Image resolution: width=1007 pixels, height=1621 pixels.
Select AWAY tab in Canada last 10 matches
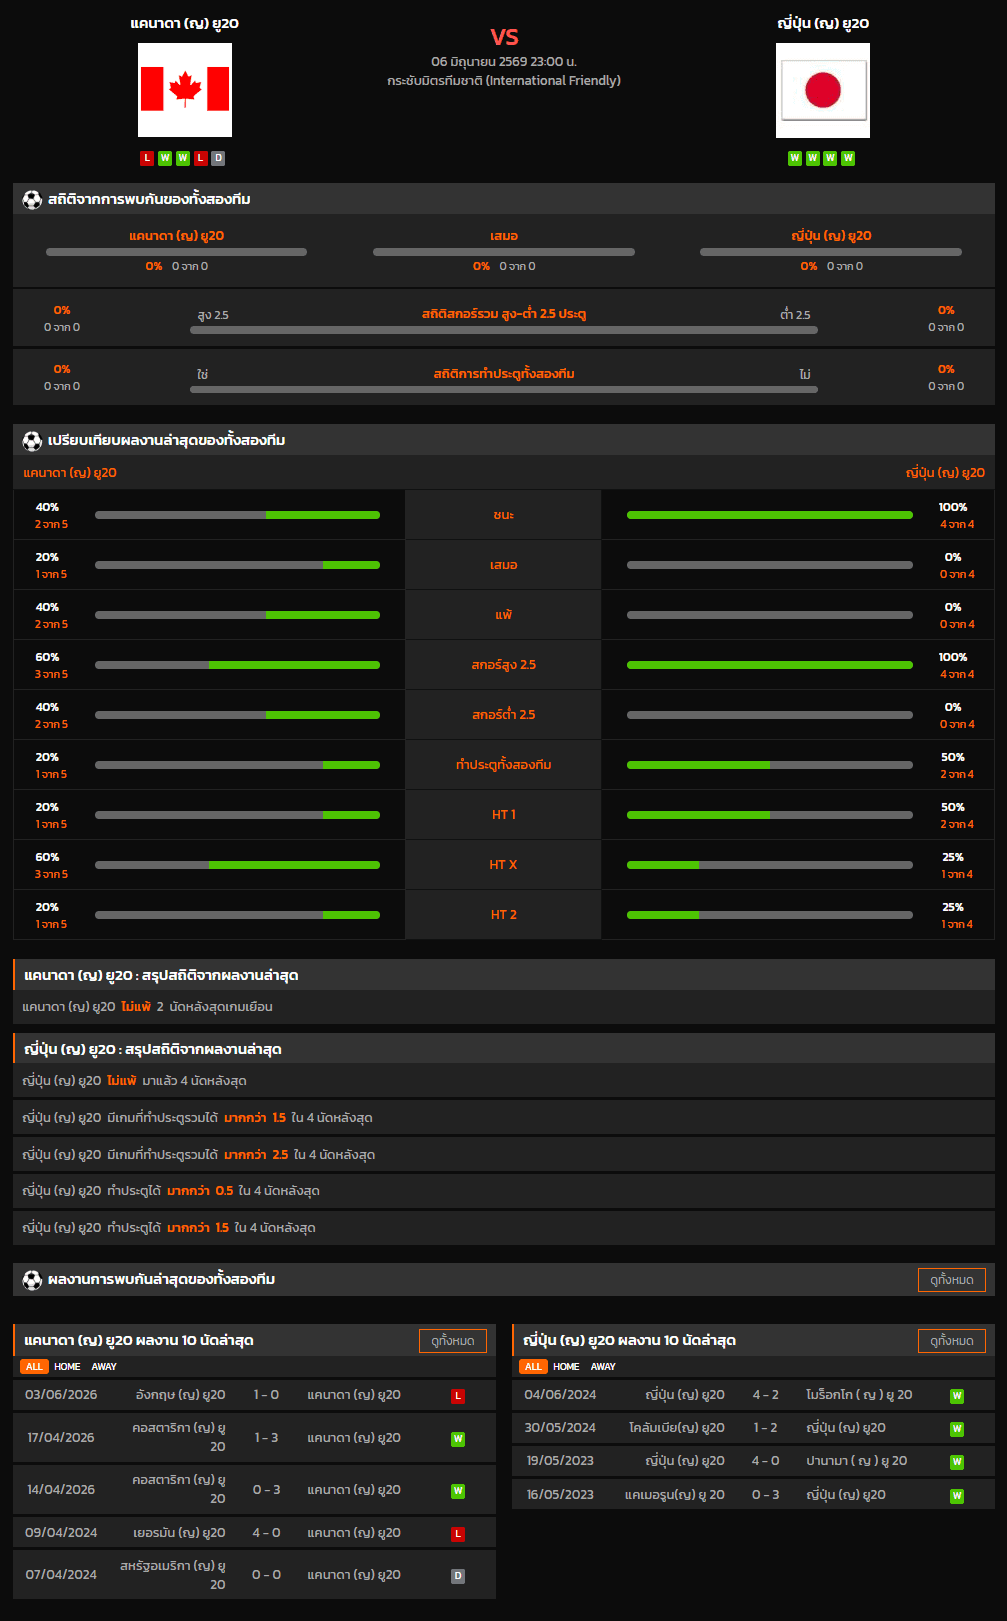[104, 1366]
